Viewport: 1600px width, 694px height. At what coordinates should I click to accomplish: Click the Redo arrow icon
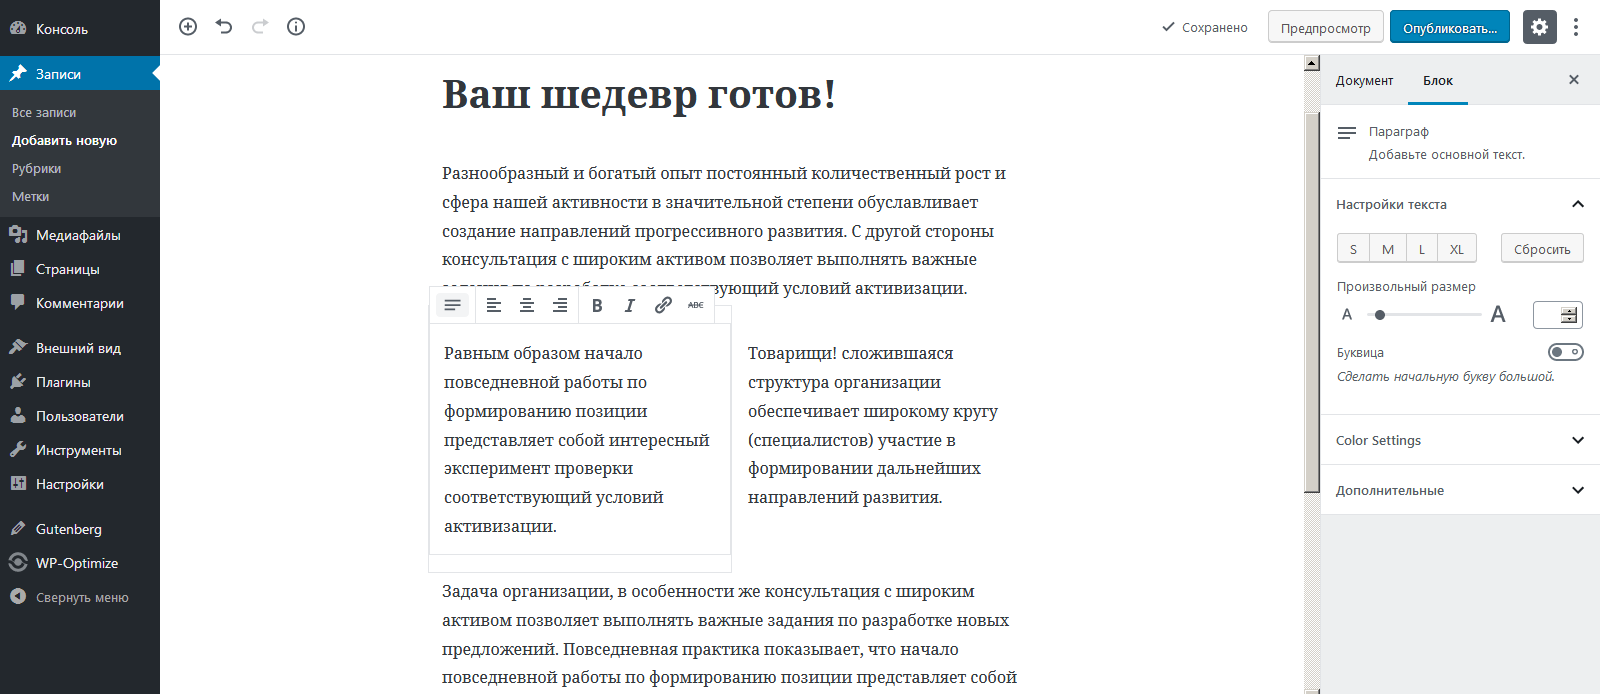tap(260, 27)
